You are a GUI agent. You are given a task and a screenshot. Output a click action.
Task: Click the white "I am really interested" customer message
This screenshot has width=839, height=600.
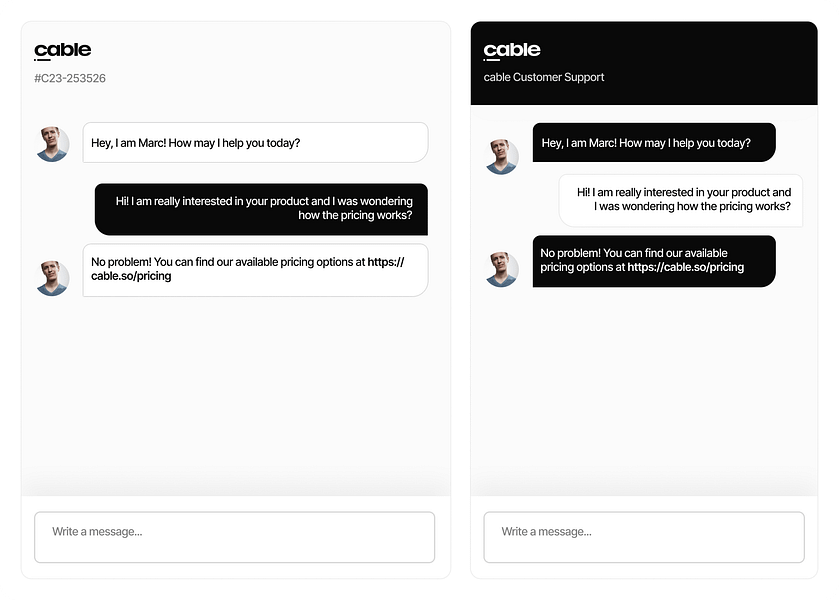(681, 200)
